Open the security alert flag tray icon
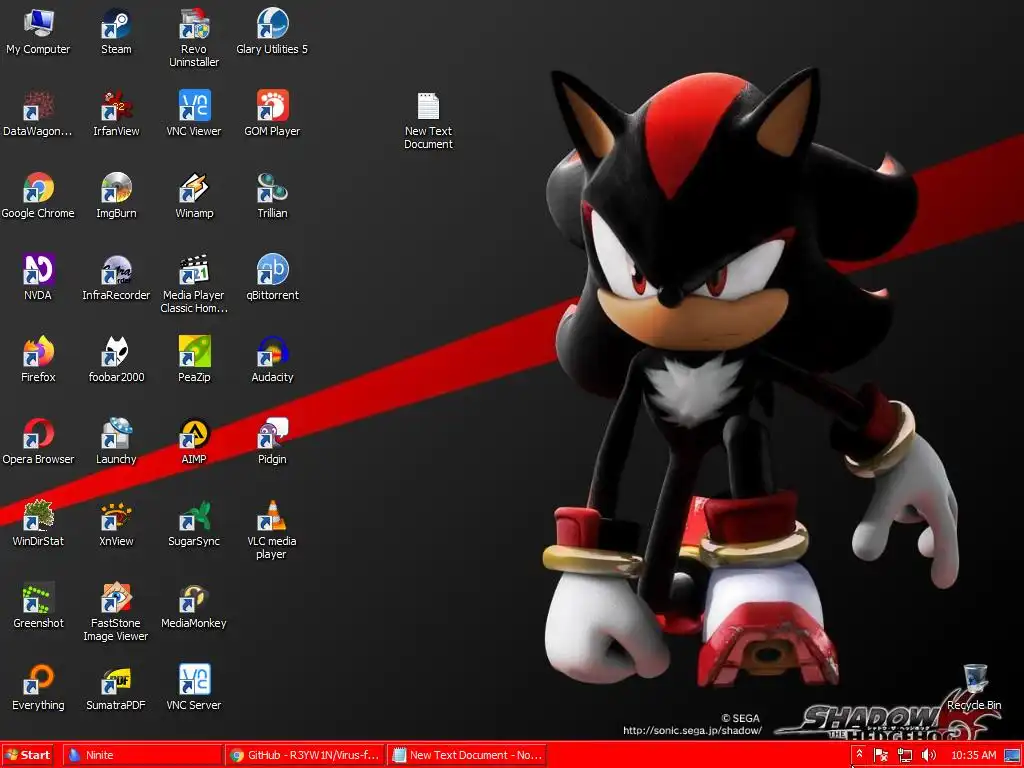This screenshot has height=768, width=1024. (881, 756)
